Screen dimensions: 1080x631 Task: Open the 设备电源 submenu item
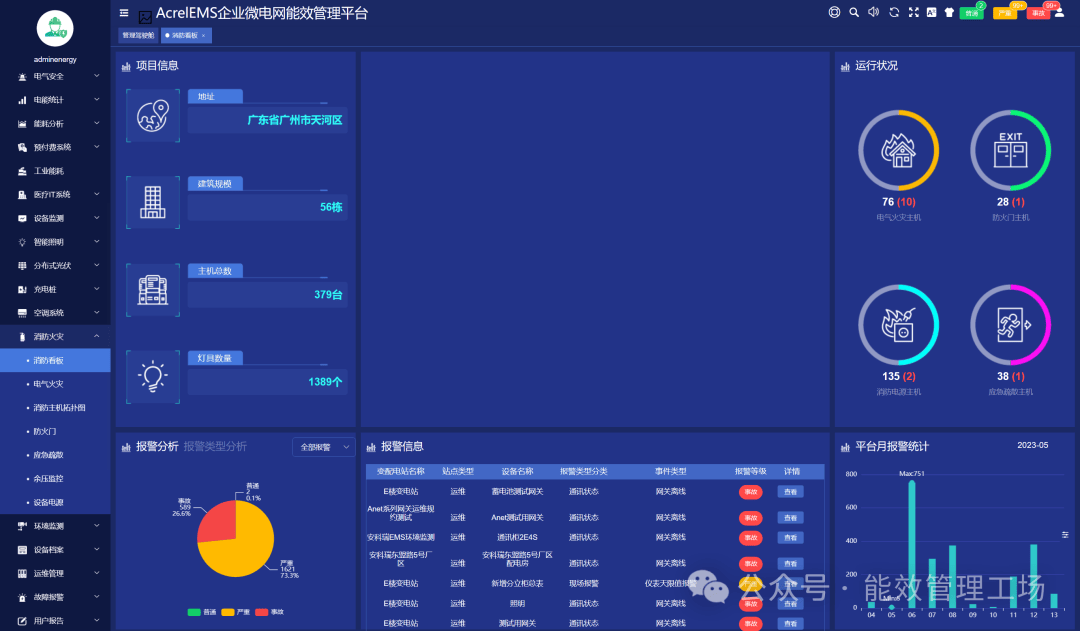coord(55,502)
